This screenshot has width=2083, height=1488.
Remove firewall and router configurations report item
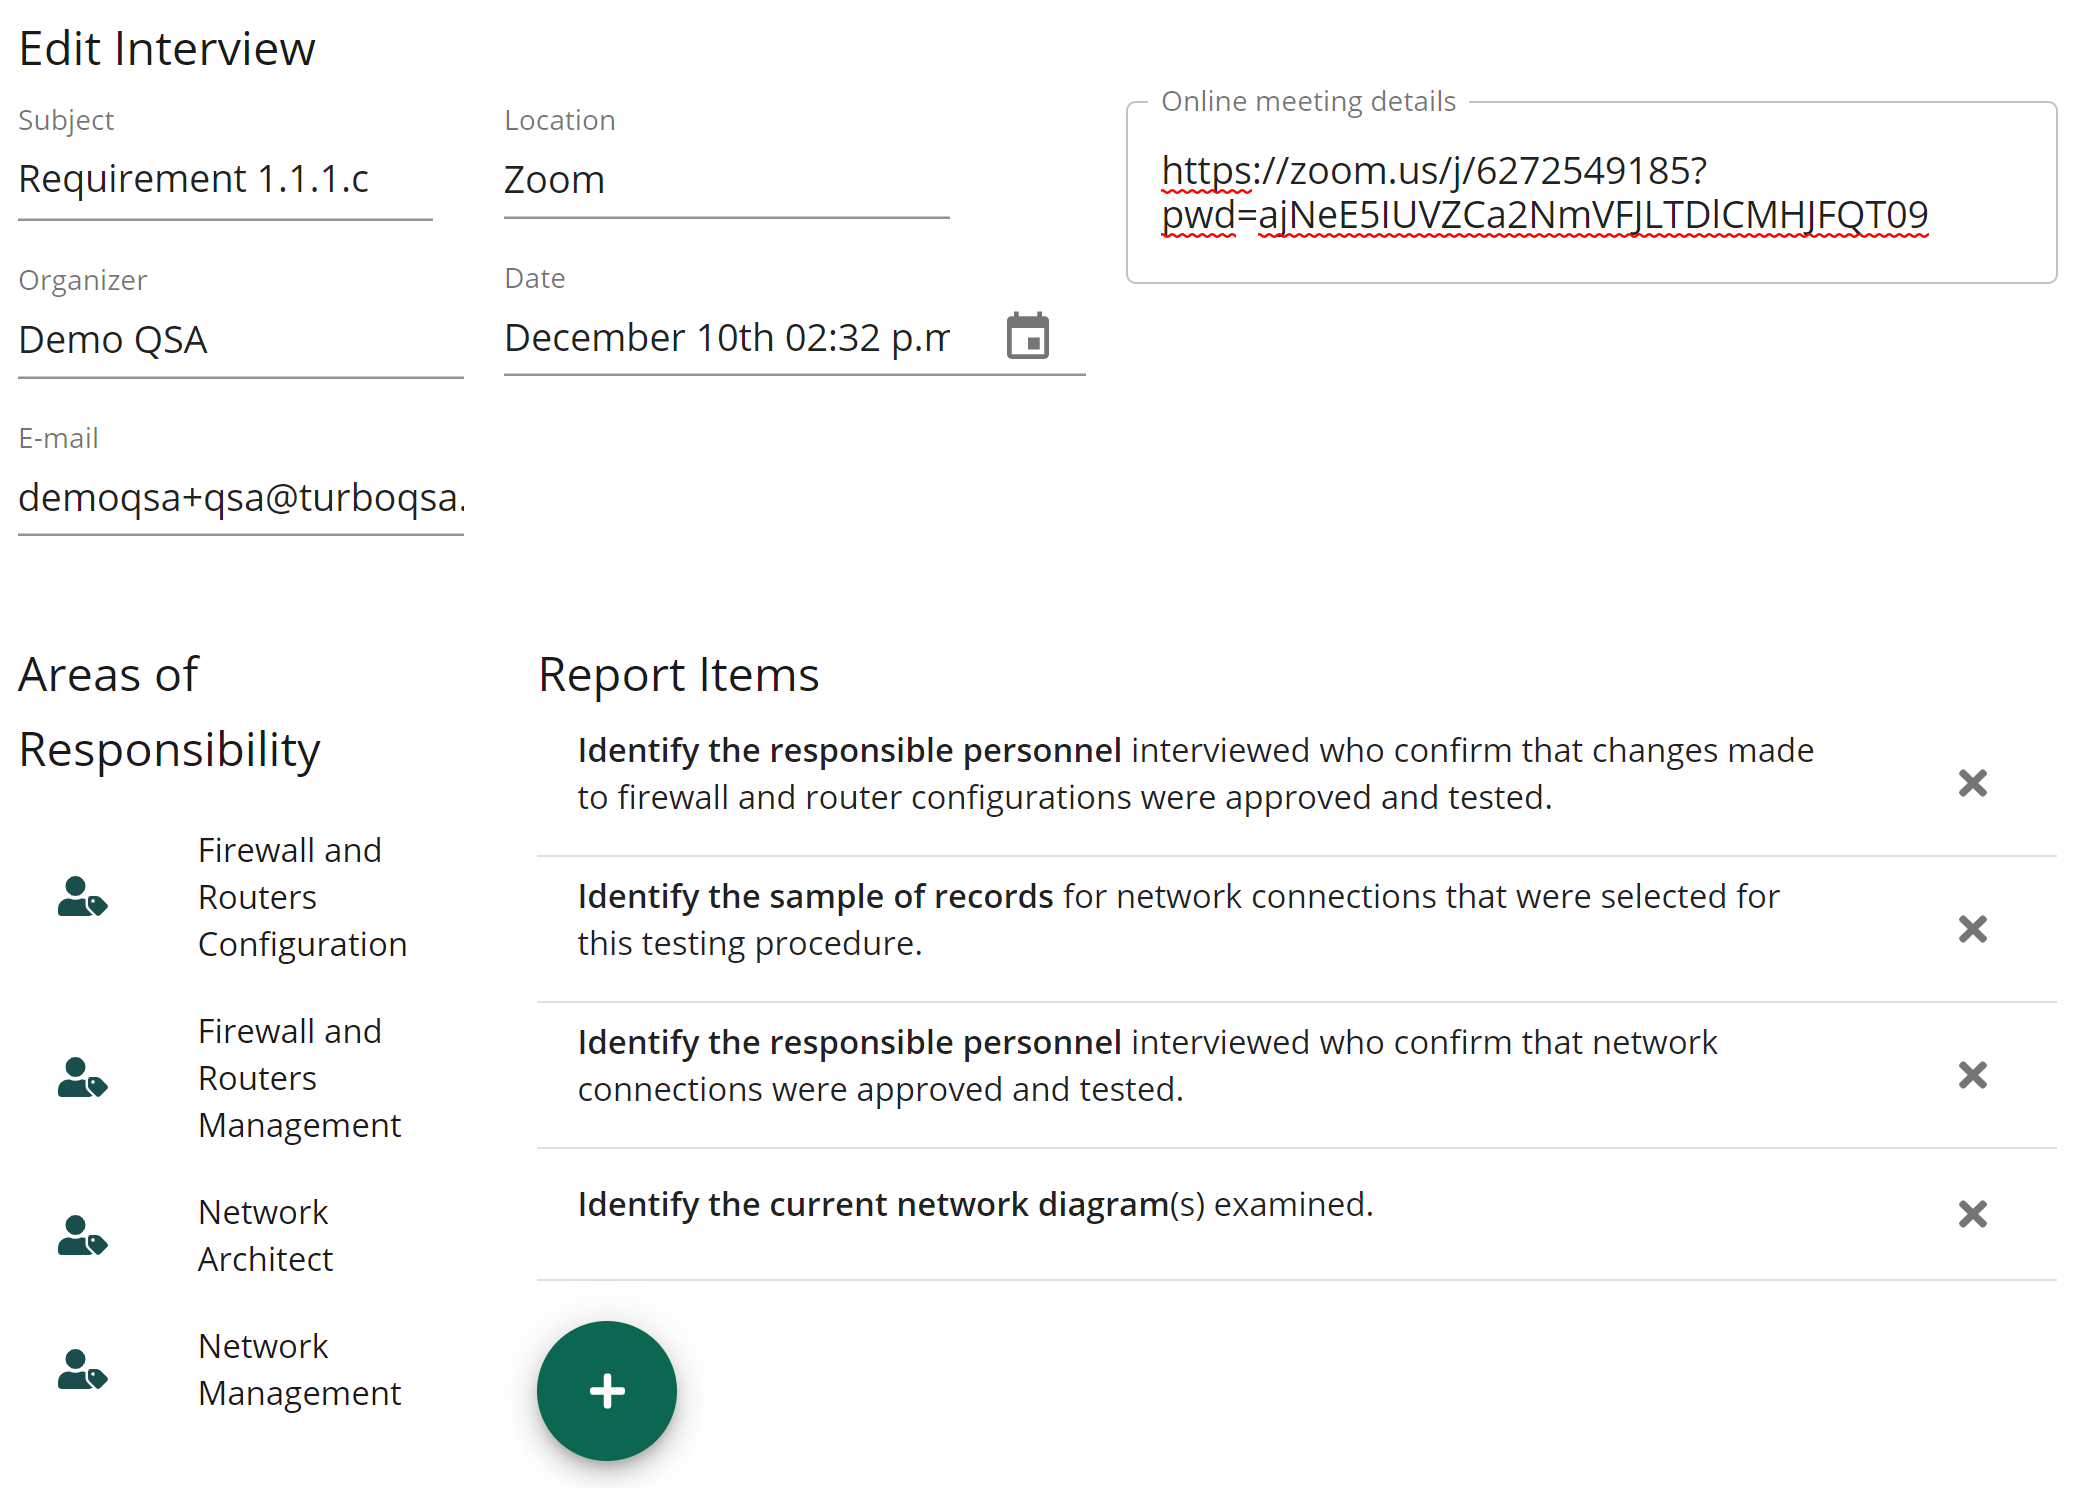pos(1972,783)
